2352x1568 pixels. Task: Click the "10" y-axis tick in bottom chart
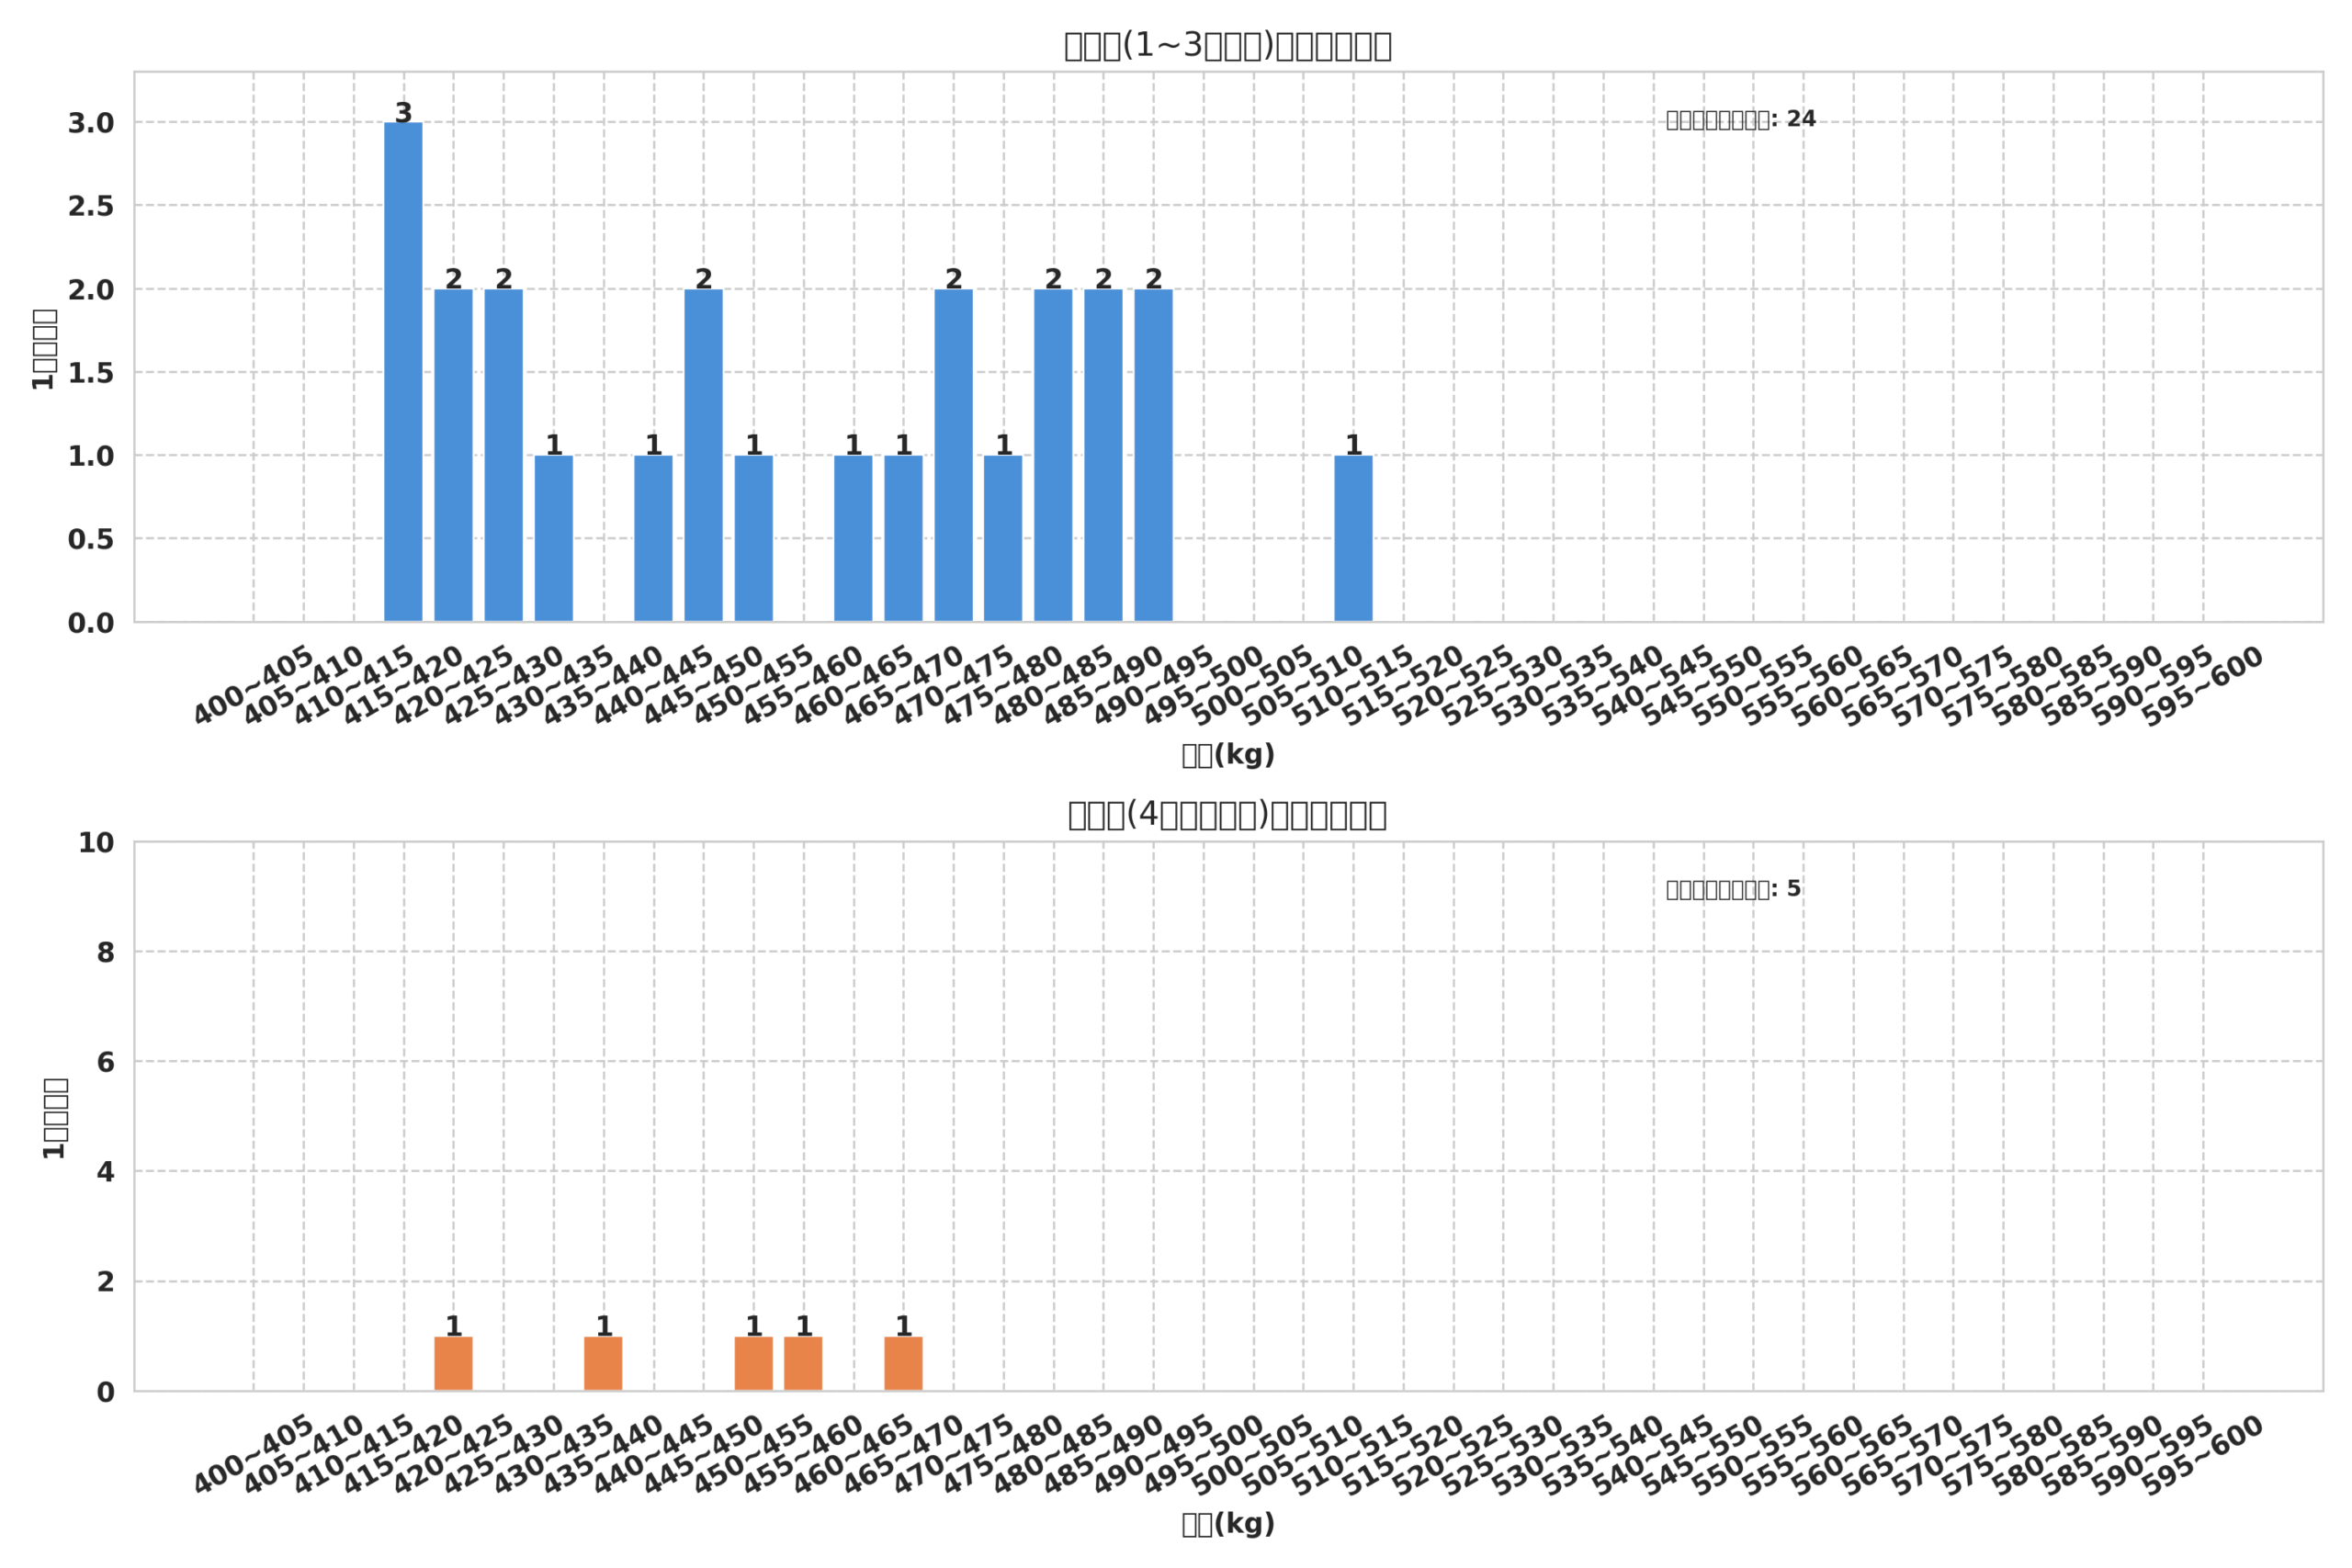96,843
